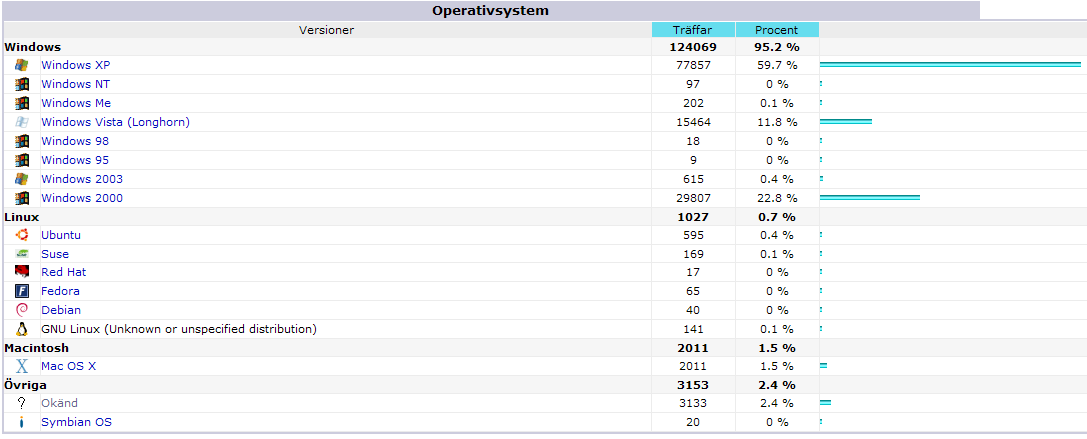Click the question mark icon beside Okänd

(x=21, y=403)
